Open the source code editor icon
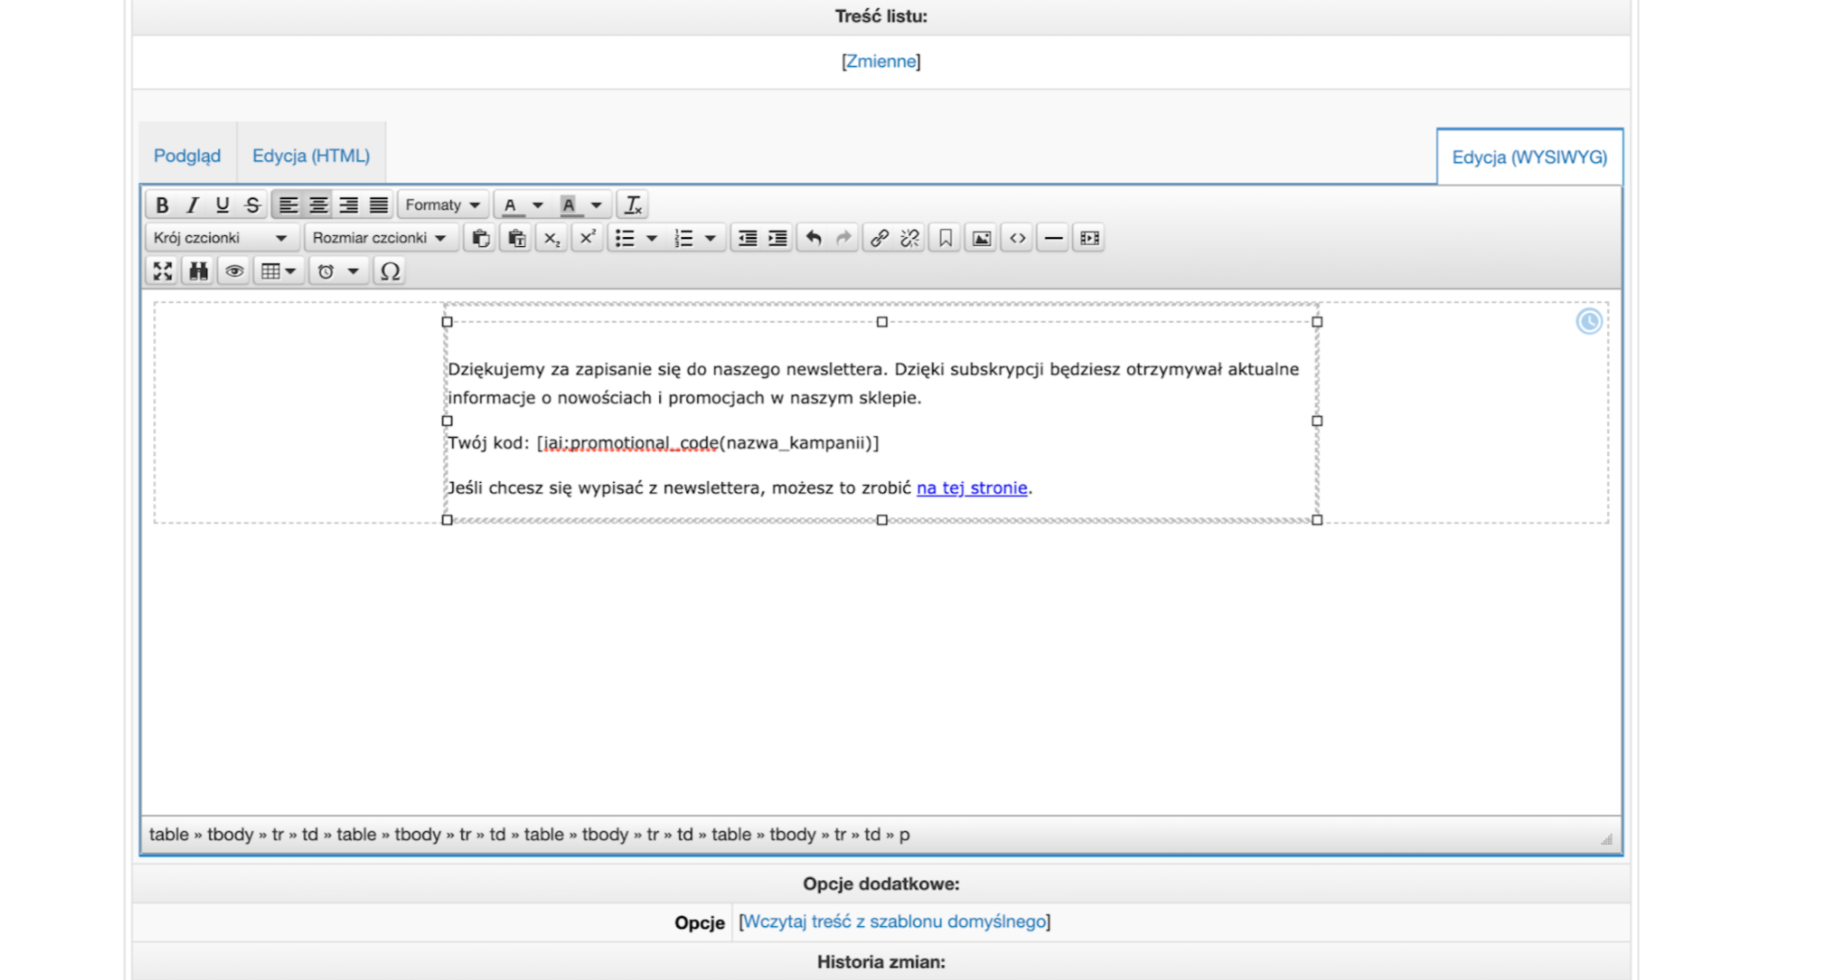Screen dimensions: 1821x980 click(1017, 238)
